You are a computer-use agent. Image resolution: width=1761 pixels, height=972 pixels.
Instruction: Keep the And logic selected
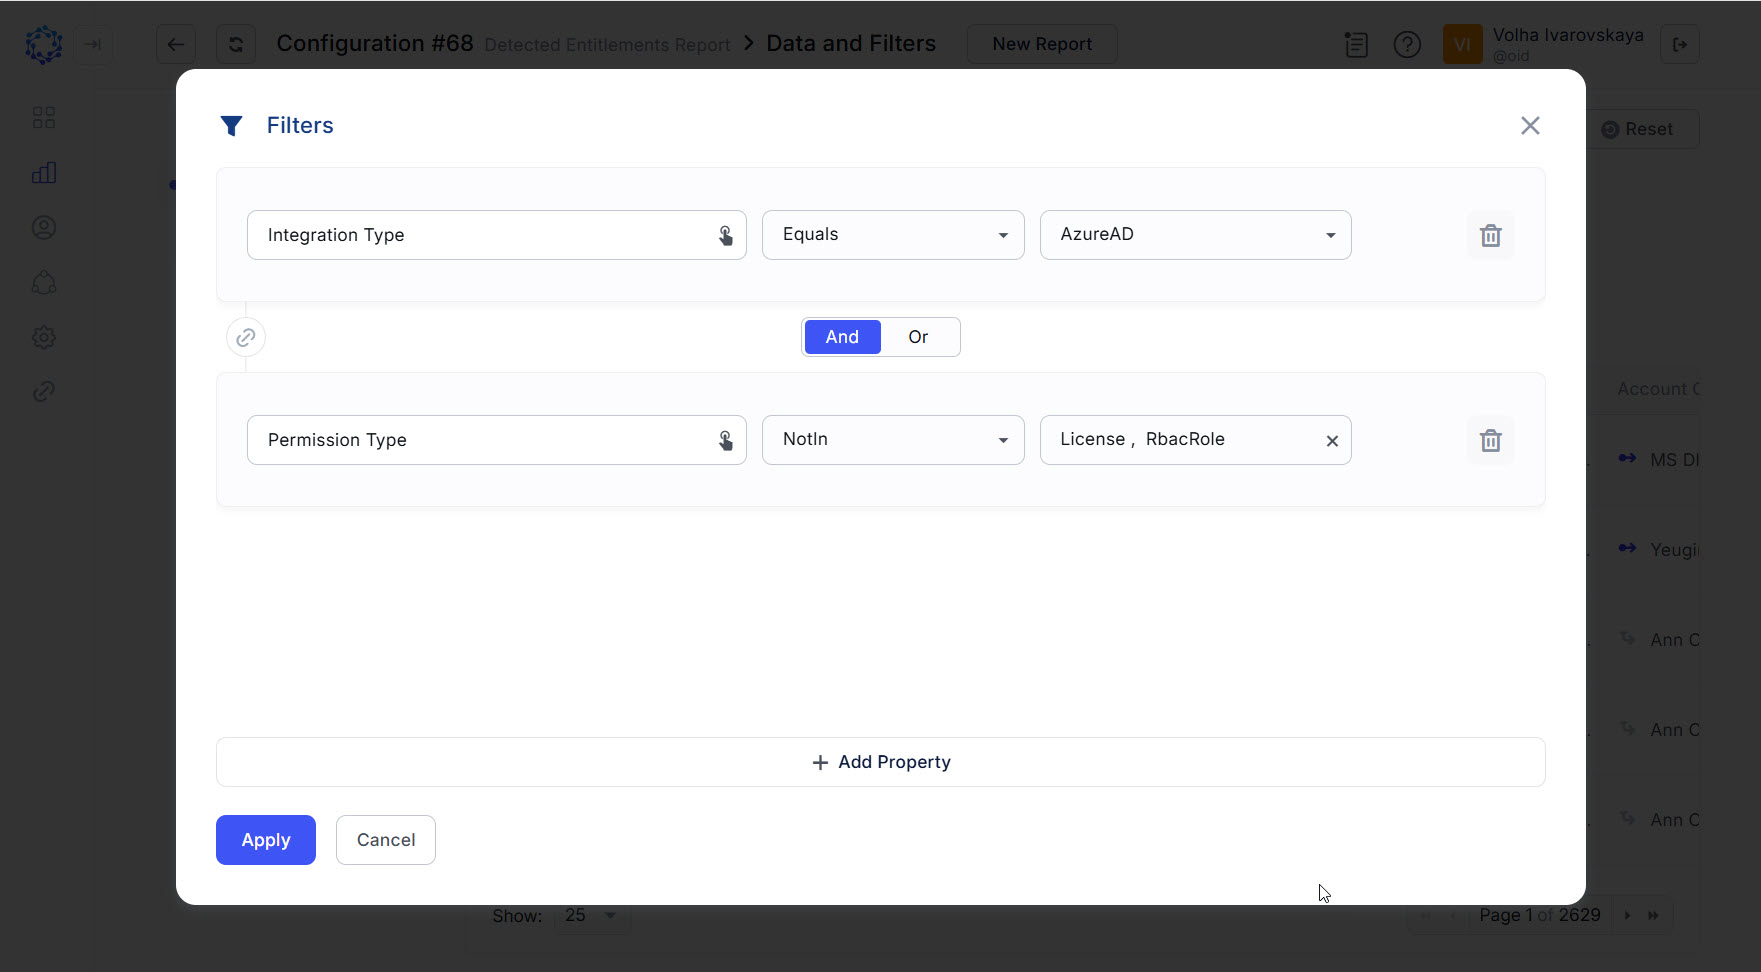pyautogui.click(x=842, y=337)
